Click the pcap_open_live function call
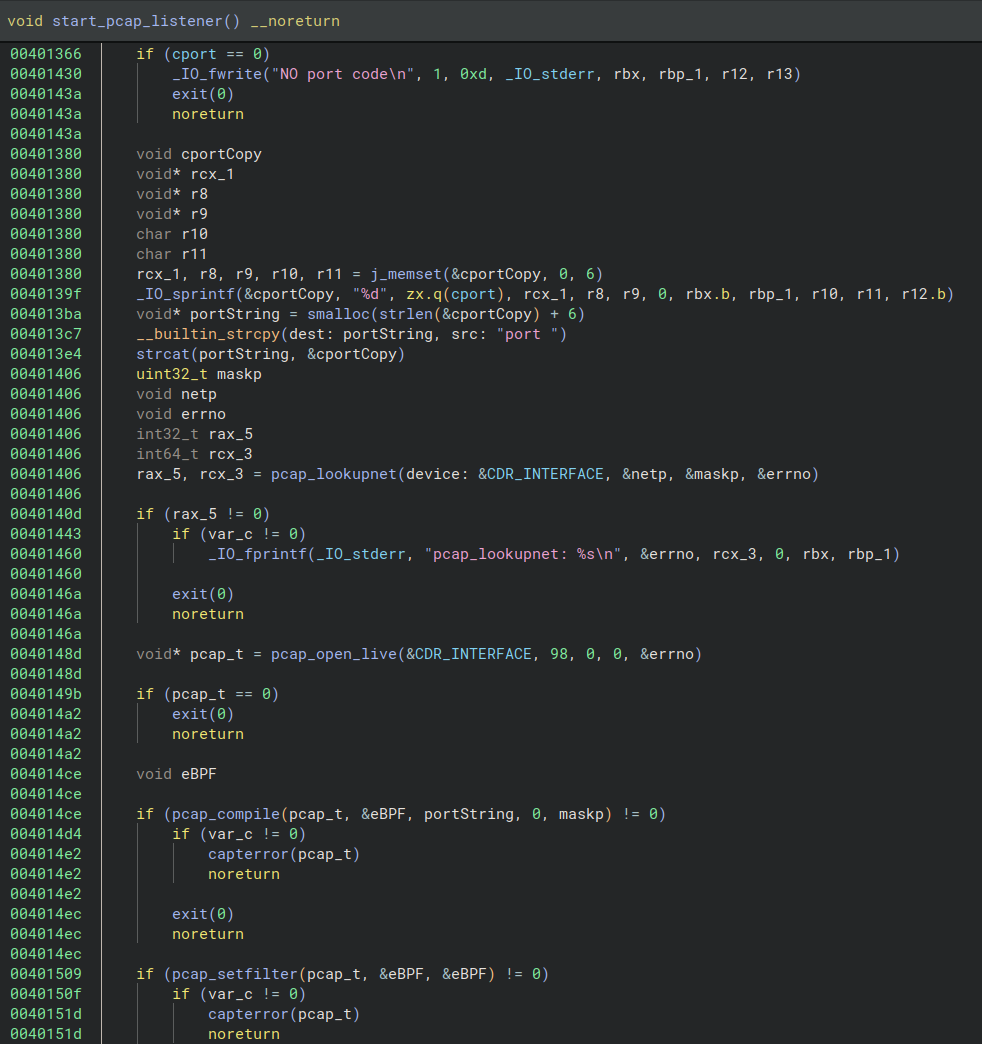 [334, 653]
